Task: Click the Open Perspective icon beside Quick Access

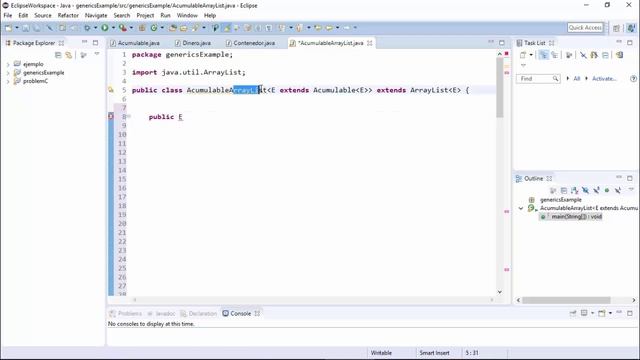Action: click(616, 28)
